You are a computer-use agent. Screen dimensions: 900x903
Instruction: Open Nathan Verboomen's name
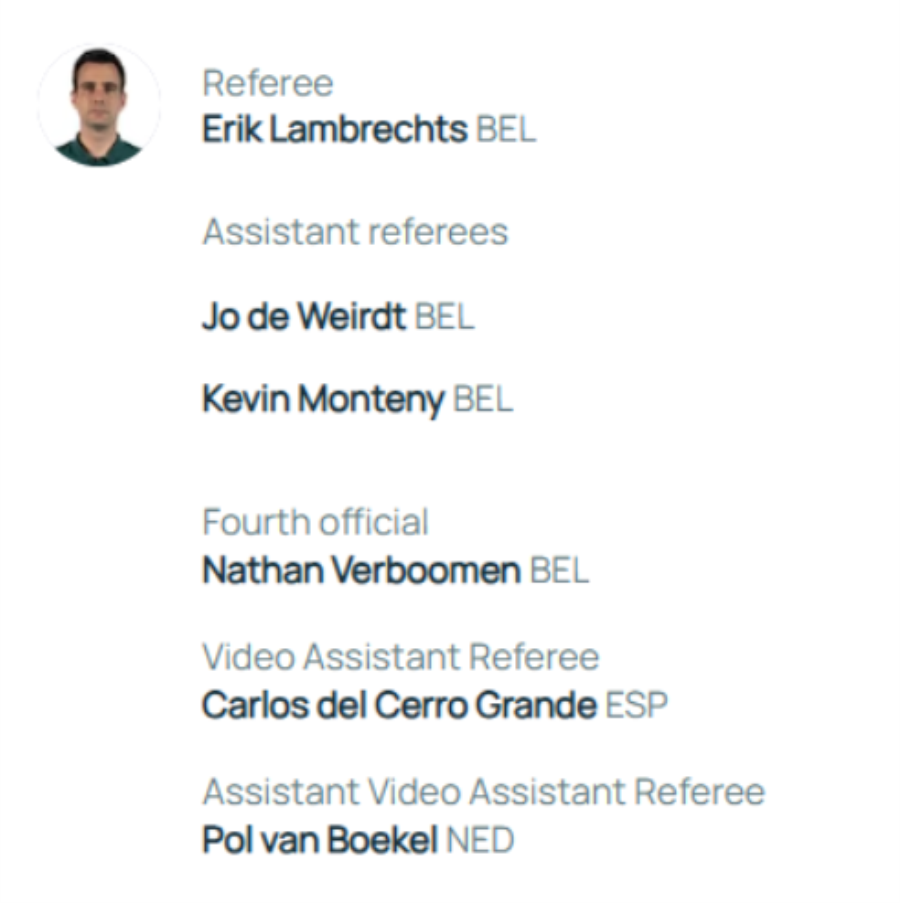pos(361,571)
